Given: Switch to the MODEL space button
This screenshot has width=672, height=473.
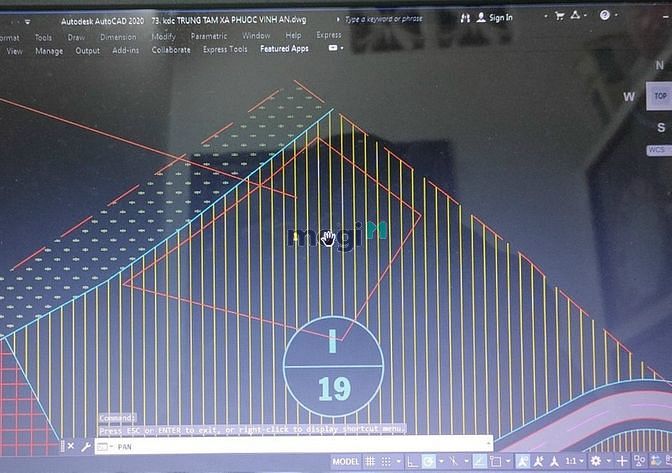Looking at the screenshot, I should point(345,461).
